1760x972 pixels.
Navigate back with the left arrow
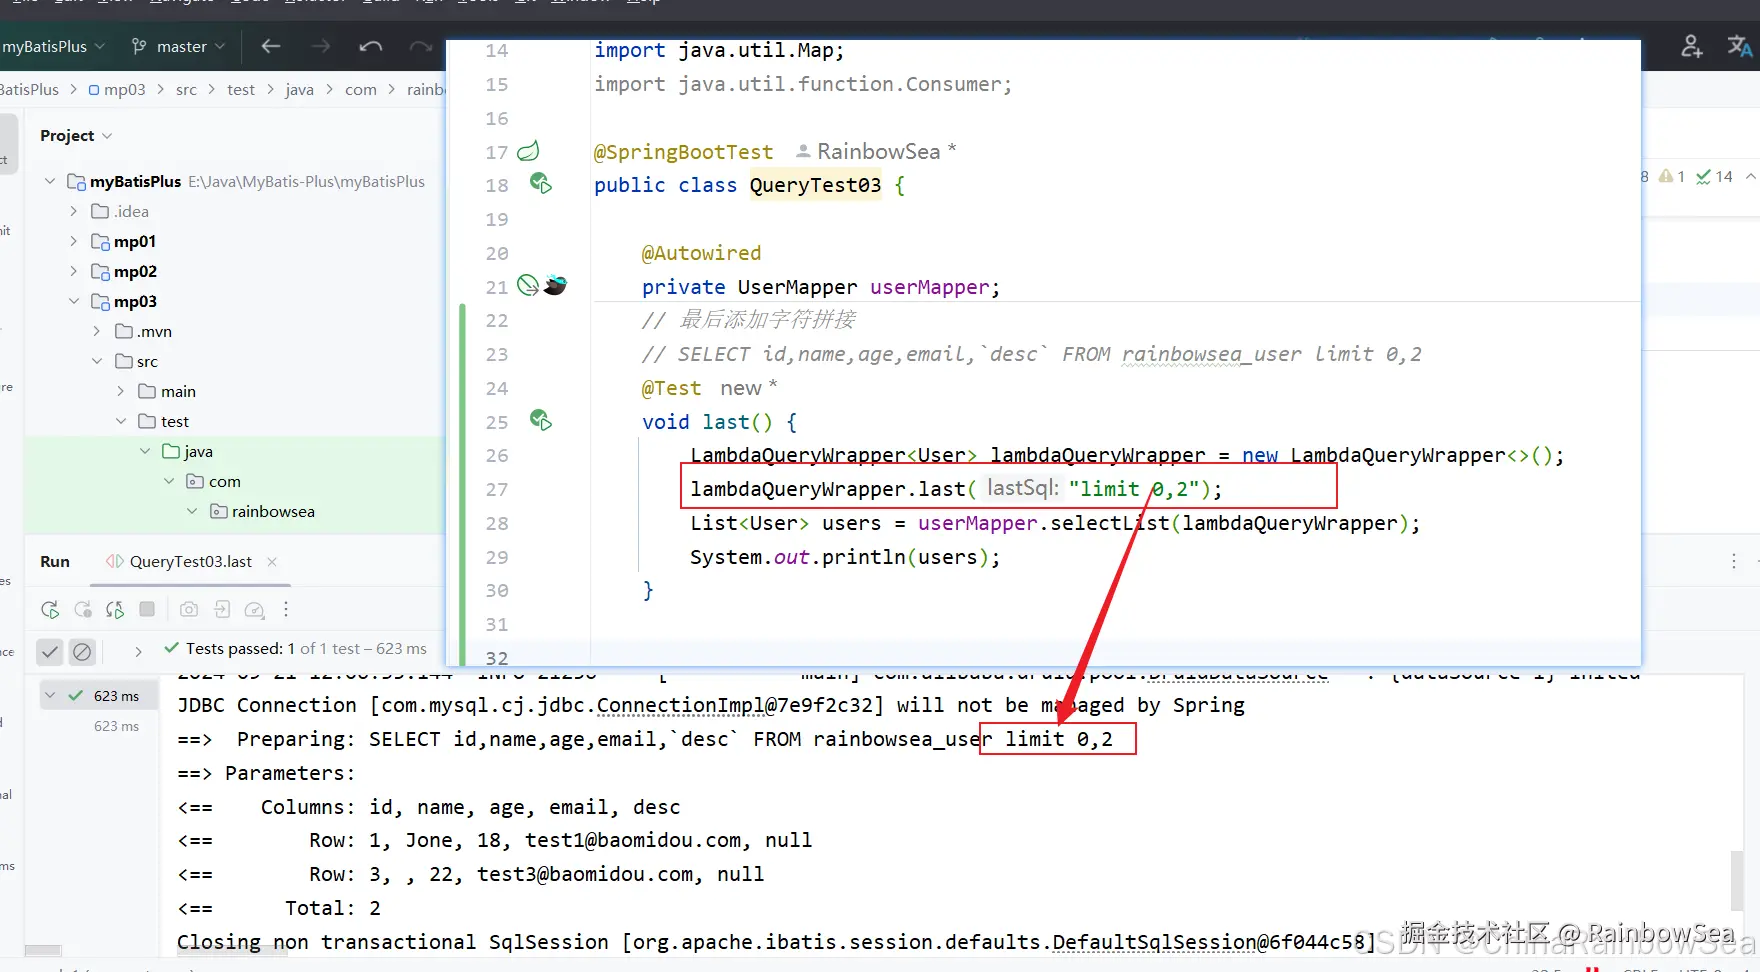click(x=271, y=46)
